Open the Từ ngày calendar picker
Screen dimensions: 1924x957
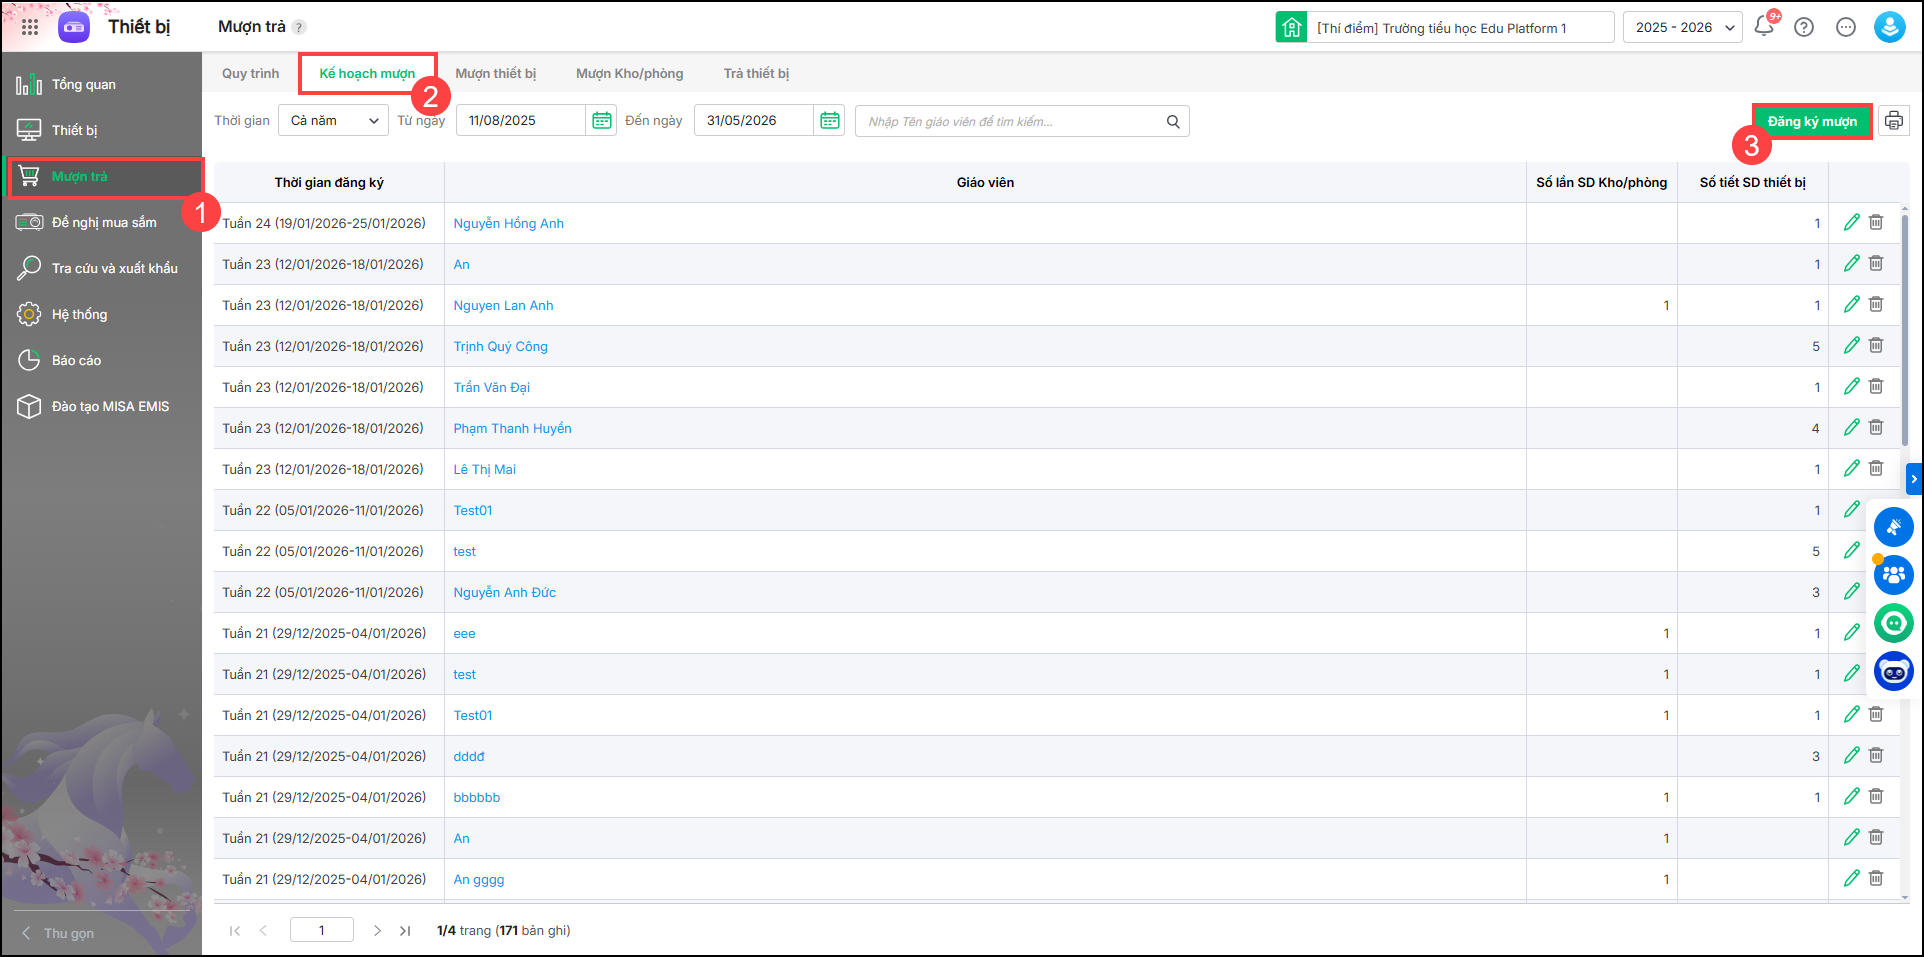tap(601, 121)
